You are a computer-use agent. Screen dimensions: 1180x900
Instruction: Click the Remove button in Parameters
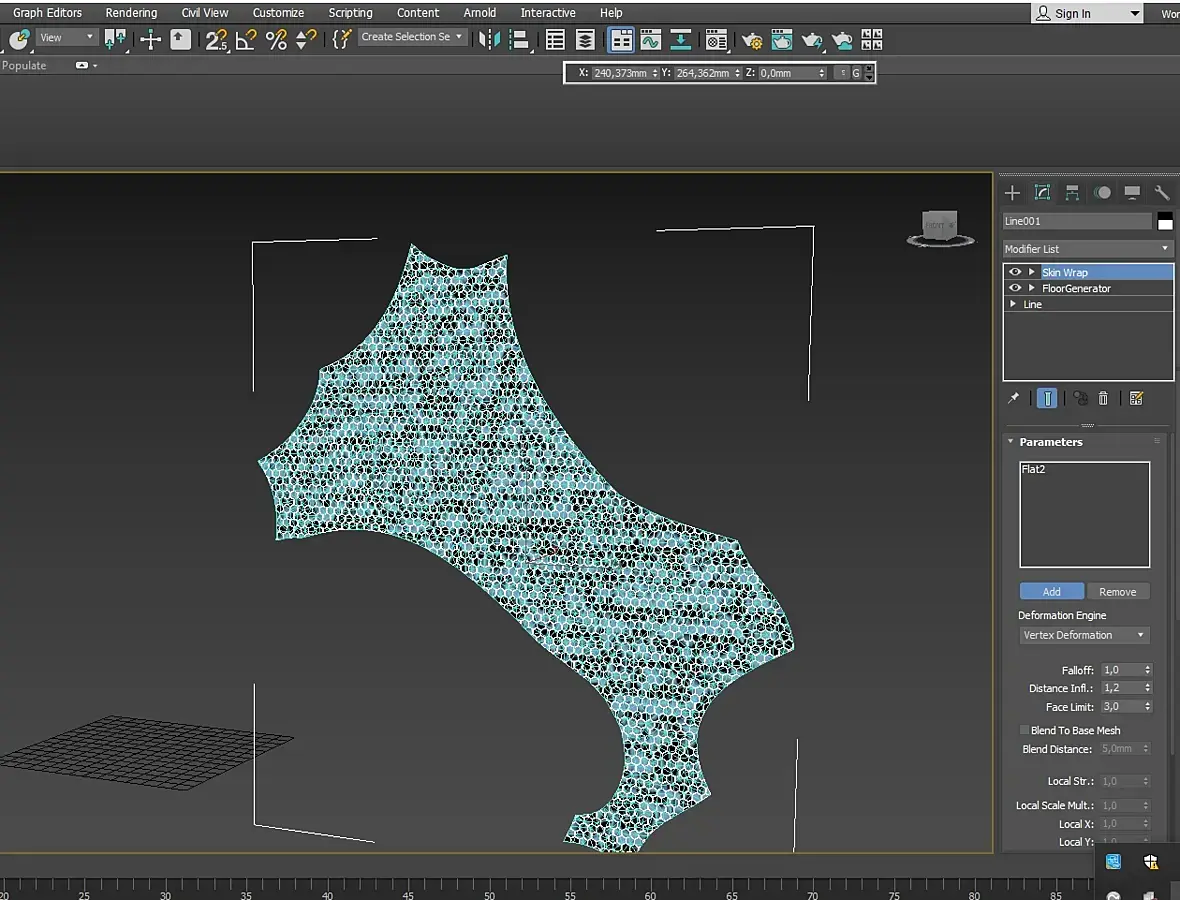tap(1117, 591)
